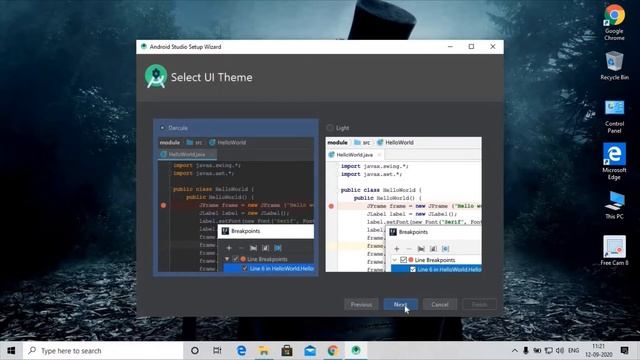
Task: Click the taskbar search box
Action: coord(103,351)
